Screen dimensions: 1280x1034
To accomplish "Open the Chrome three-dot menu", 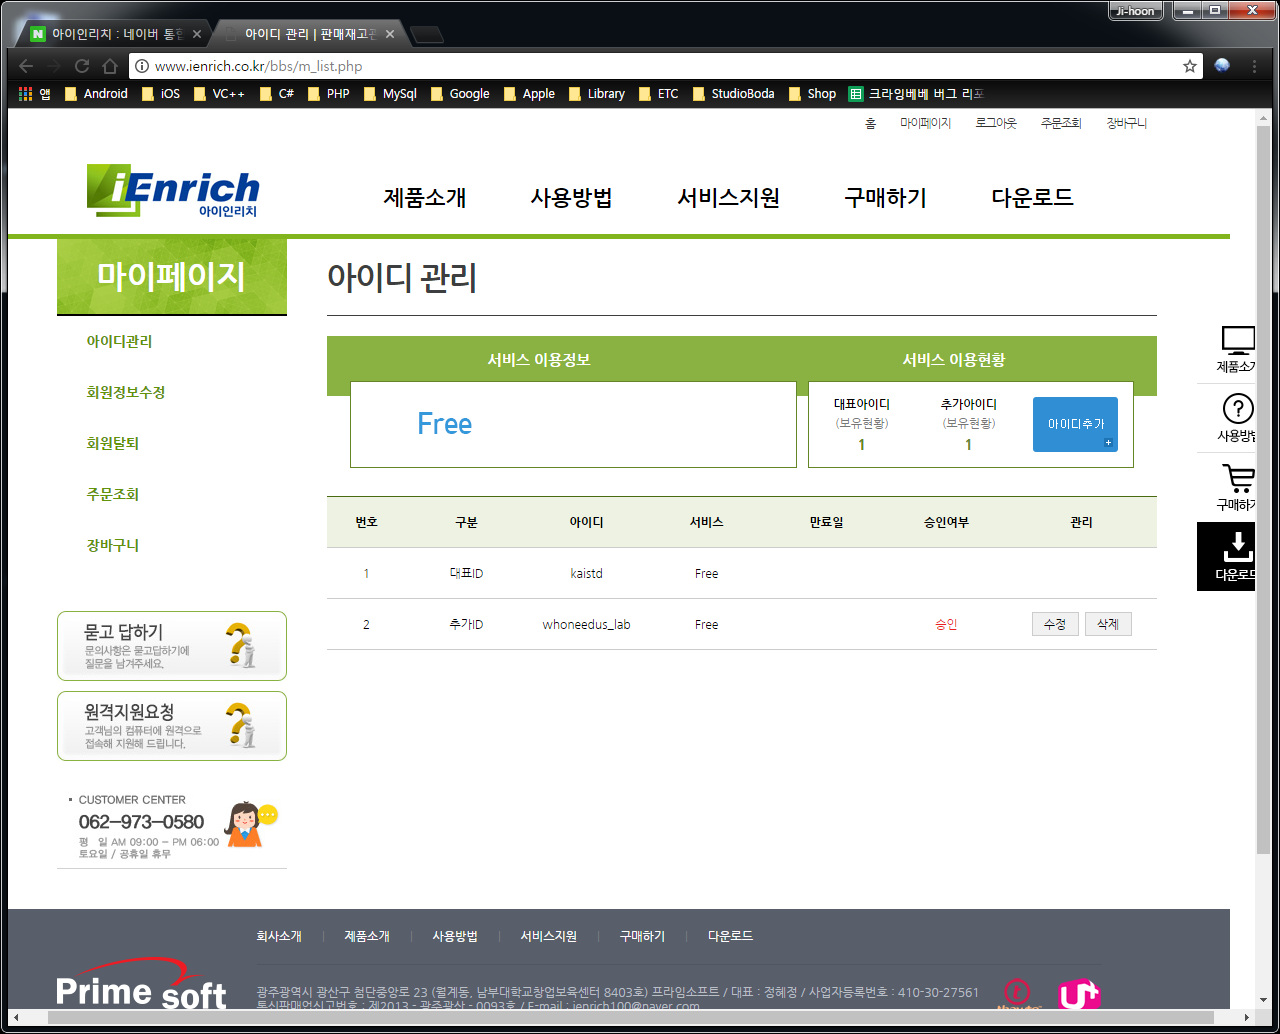I will point(1254,66).
